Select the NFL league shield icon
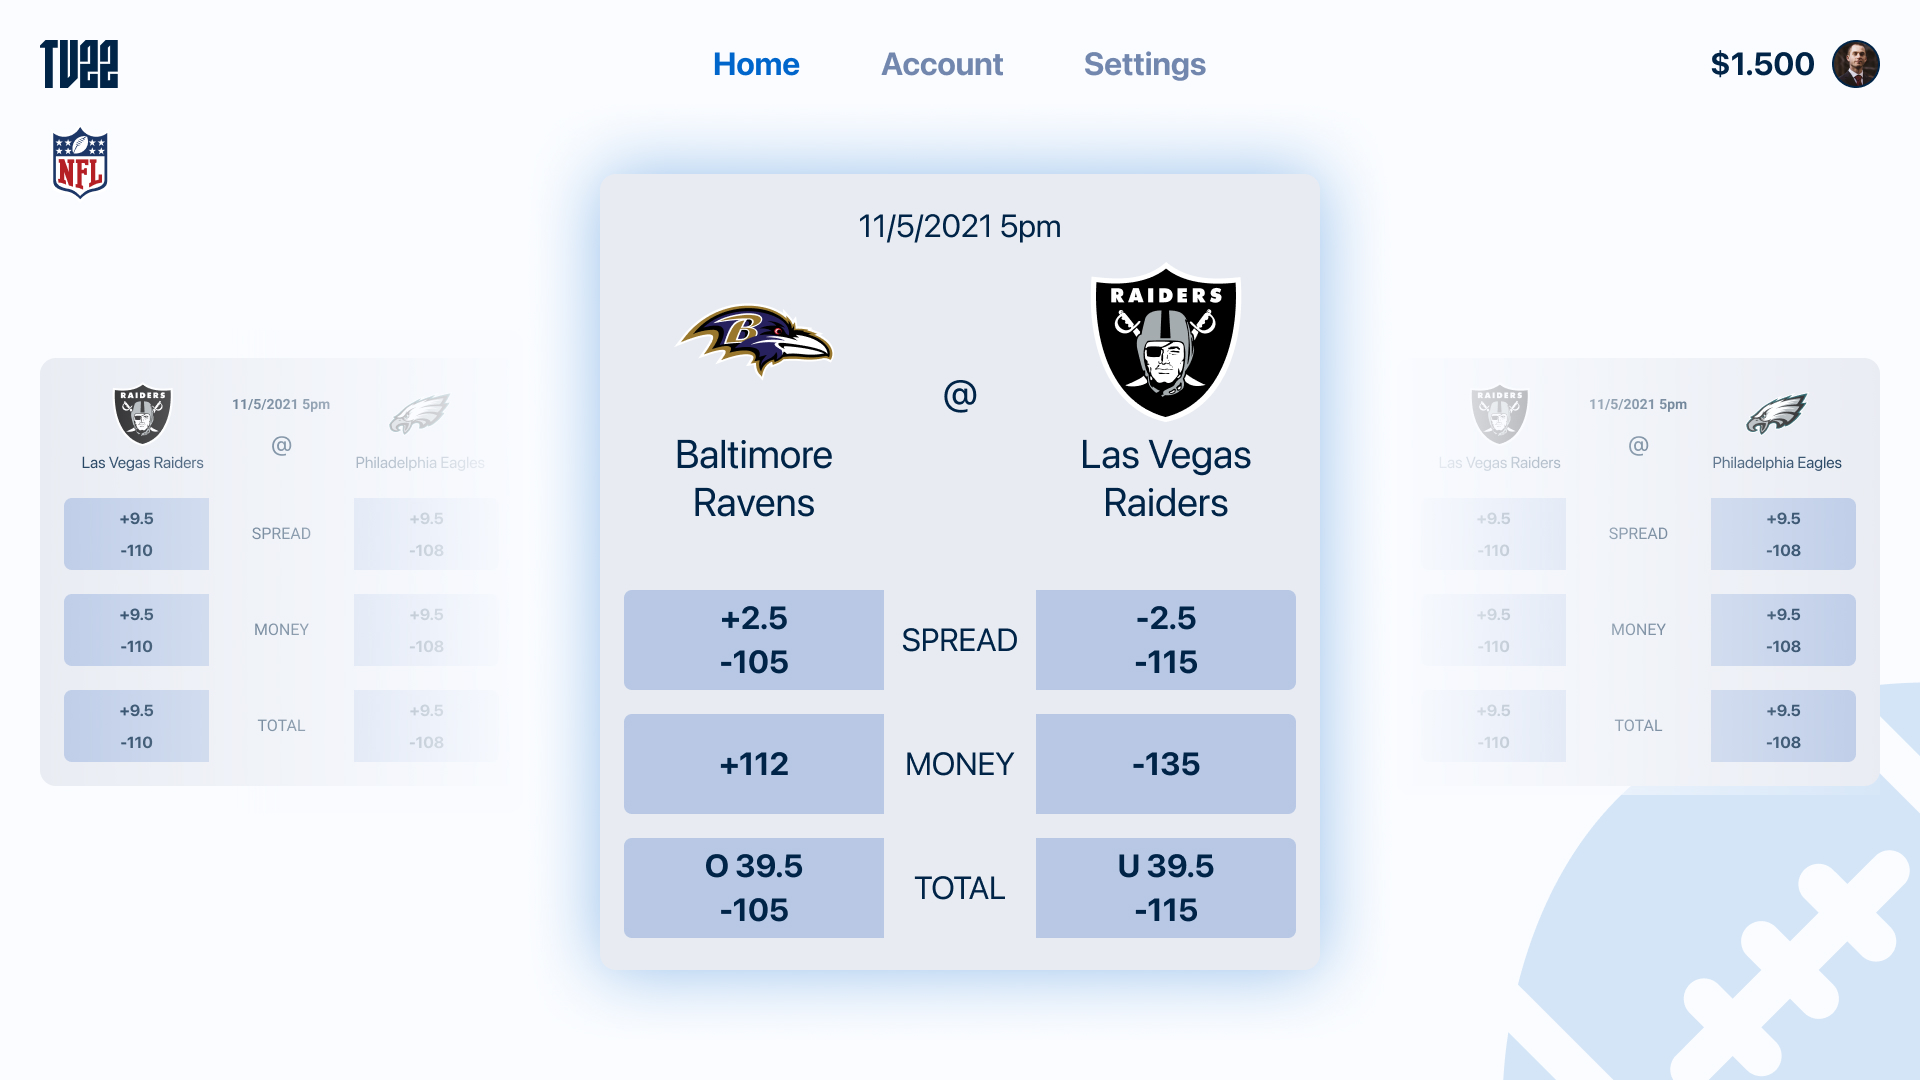The width and height of the screenshot is (1920, 1080). tap(80, 163)
